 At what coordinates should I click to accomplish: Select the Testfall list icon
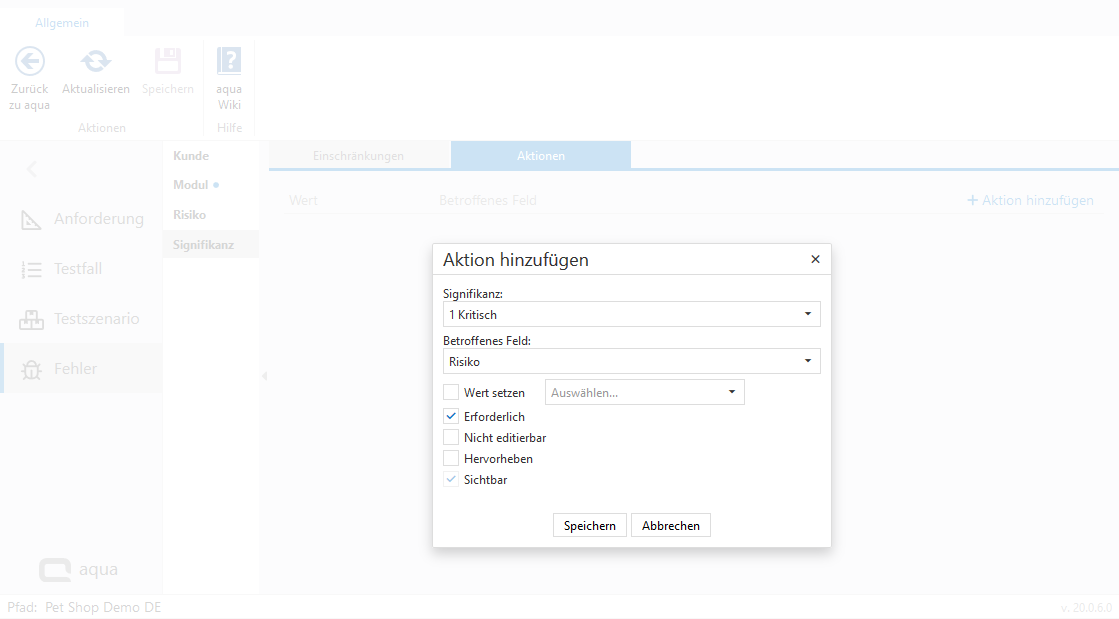pyautogui.click(x=31, y=269)
